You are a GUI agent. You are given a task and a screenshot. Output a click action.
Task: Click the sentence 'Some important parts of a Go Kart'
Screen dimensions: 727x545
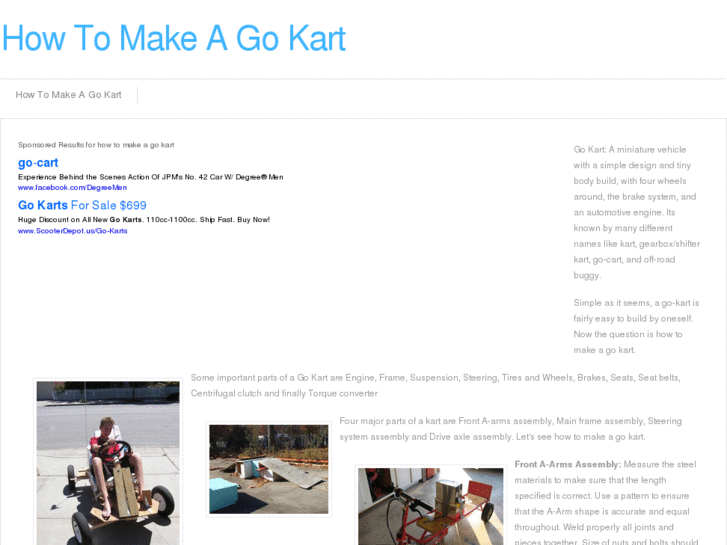(x=435, y=385)
